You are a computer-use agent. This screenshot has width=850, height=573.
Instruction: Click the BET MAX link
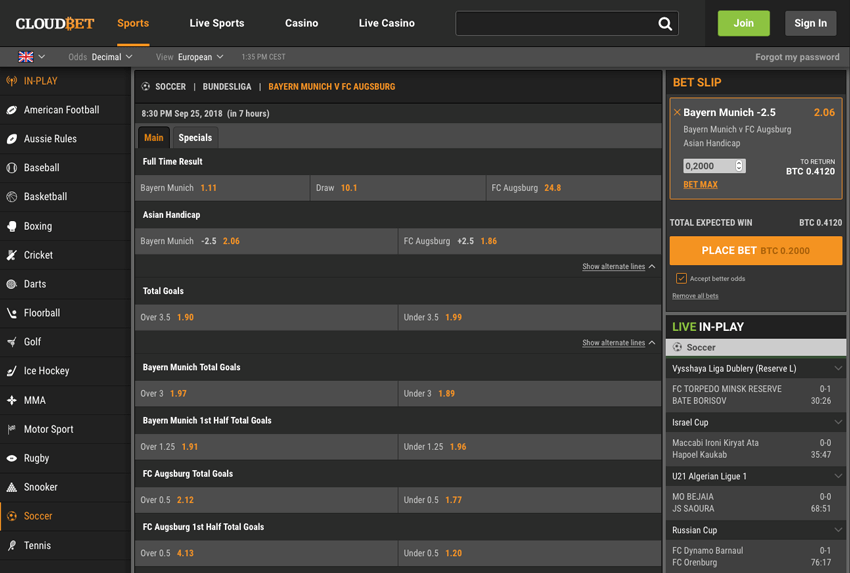(x=700, y=185)
